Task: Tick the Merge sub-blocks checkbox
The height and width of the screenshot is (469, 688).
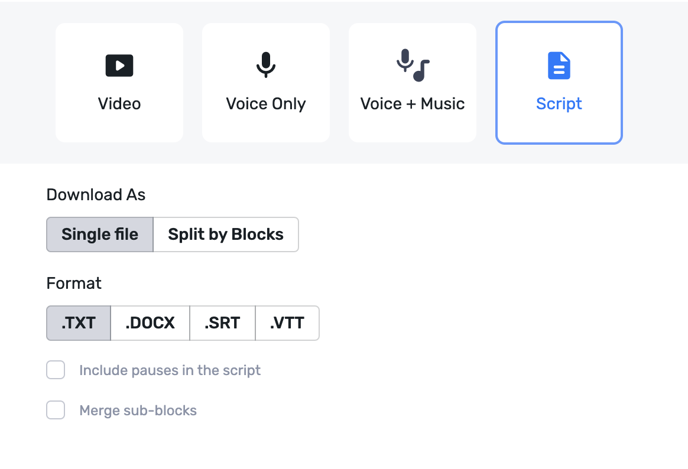Action: point(56,410)
